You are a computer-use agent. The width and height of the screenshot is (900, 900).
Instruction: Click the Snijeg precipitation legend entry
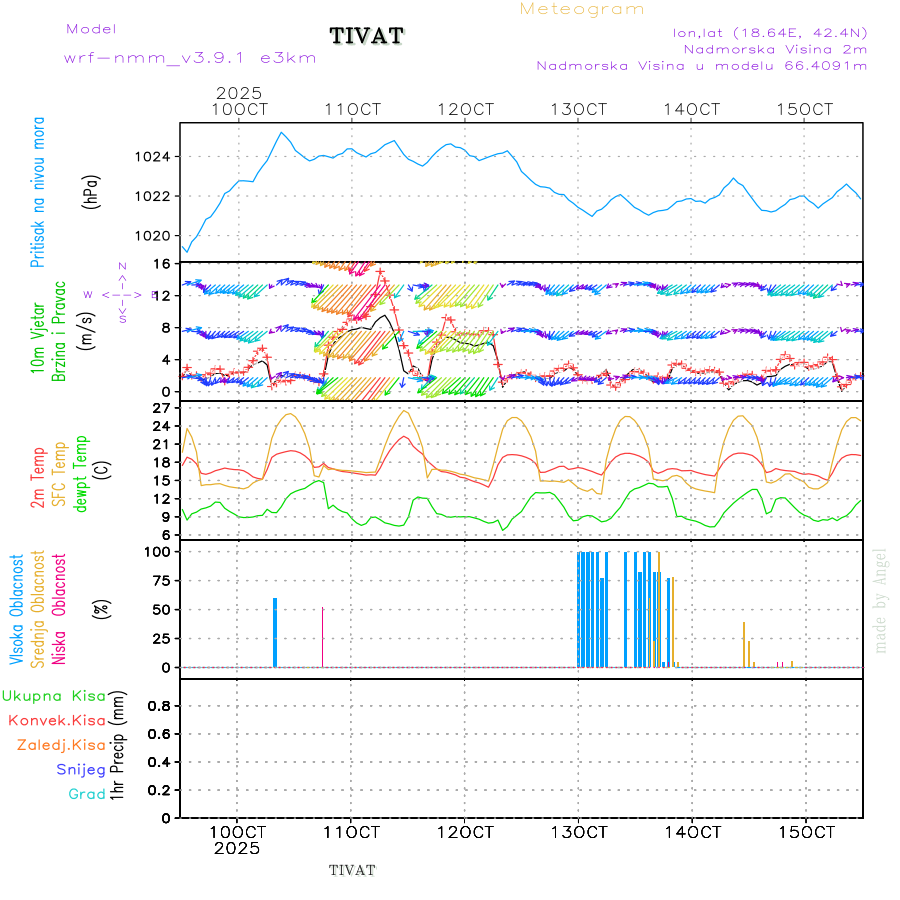point(81,769)
